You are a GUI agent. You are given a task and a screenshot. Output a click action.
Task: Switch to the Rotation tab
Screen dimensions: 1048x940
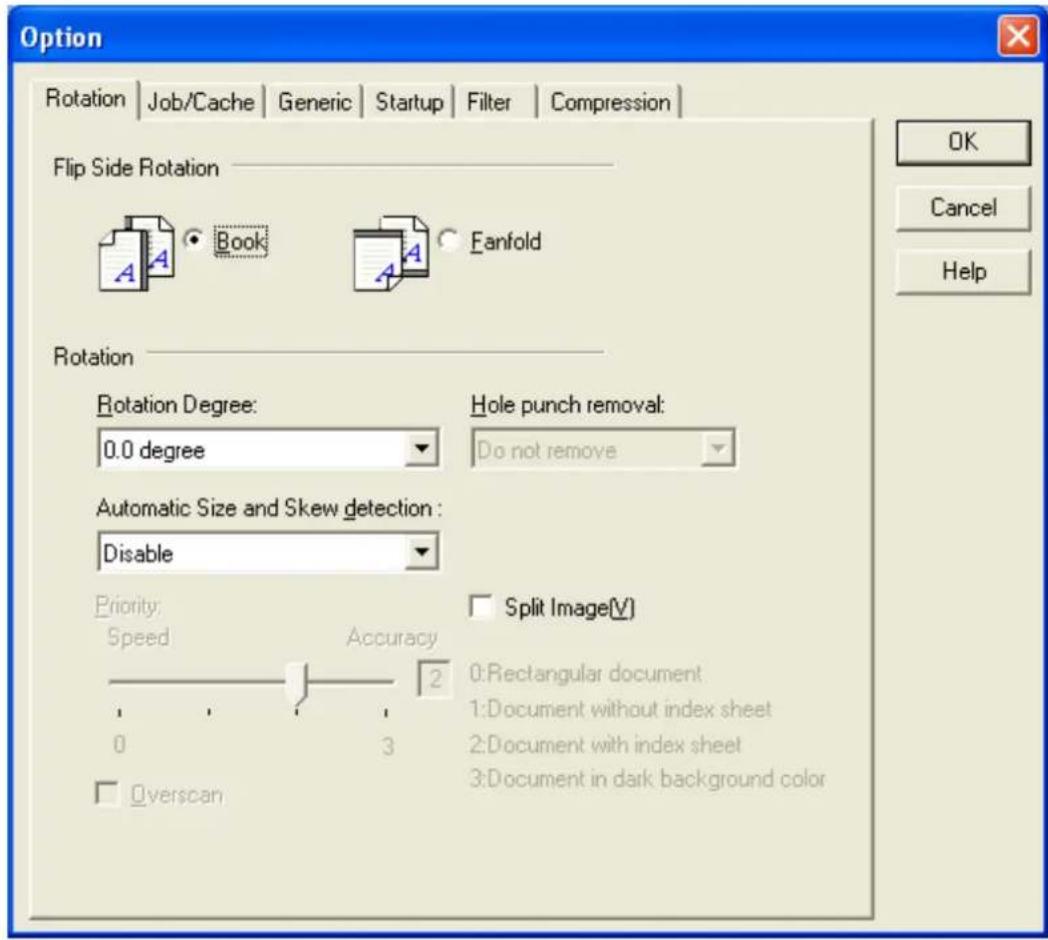(86, 99)
